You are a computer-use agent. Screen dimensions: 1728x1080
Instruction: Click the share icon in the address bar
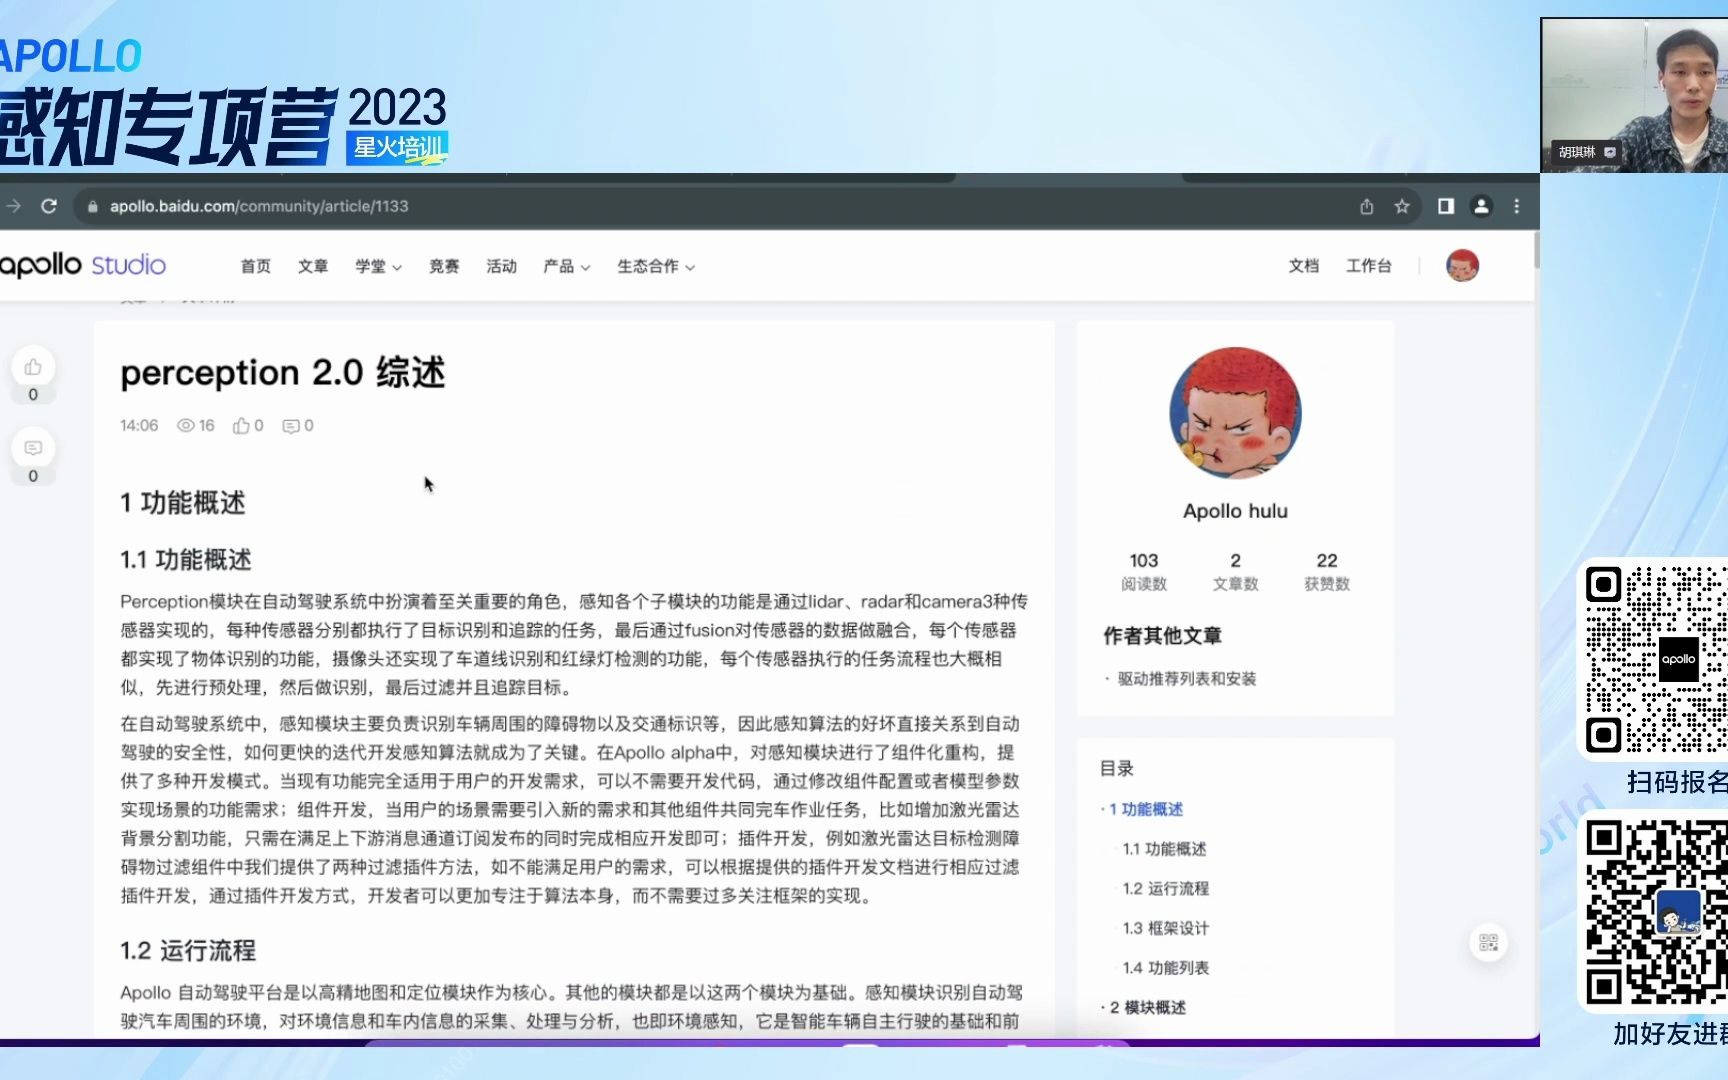1367,206
